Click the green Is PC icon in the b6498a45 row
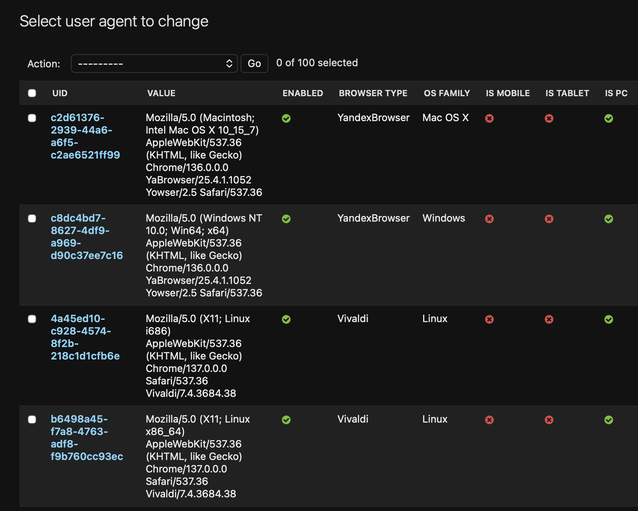638x511 pixels. pyautogui.click(x=608, y=420)
